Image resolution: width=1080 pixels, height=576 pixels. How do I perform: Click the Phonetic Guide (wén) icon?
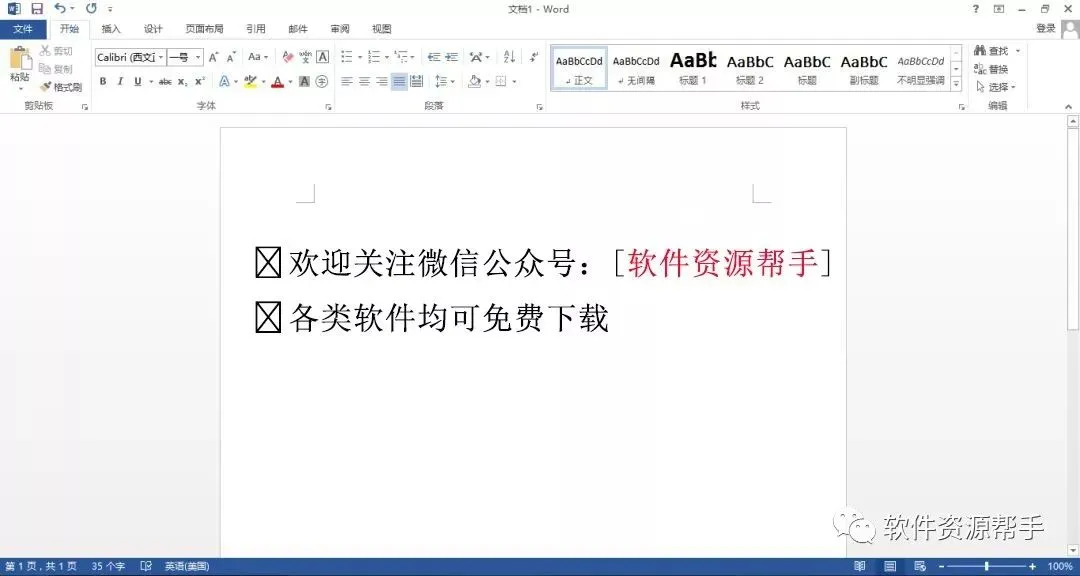tap(305, 57)
